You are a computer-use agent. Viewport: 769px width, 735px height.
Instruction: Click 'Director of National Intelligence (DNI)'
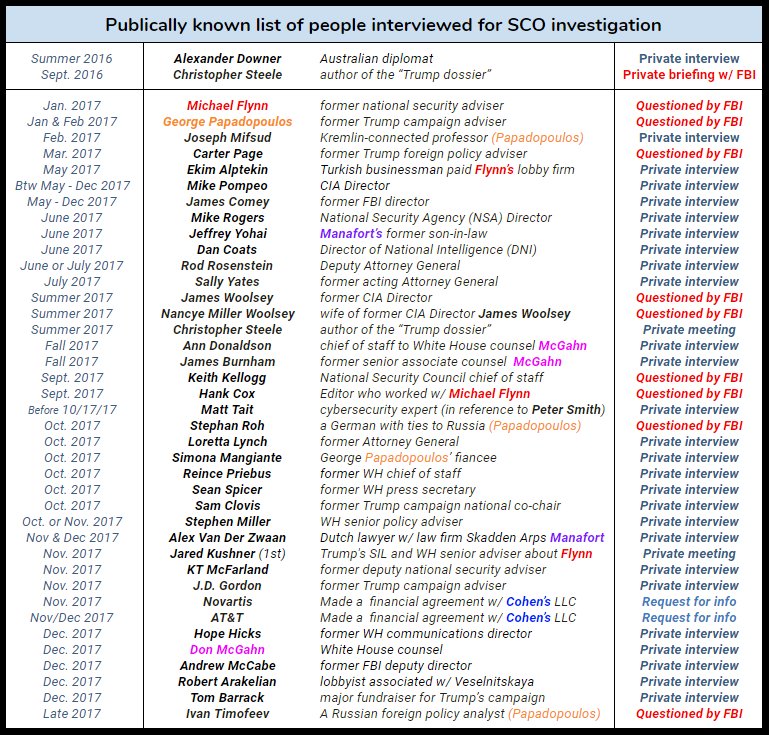(x=428, y=250)
